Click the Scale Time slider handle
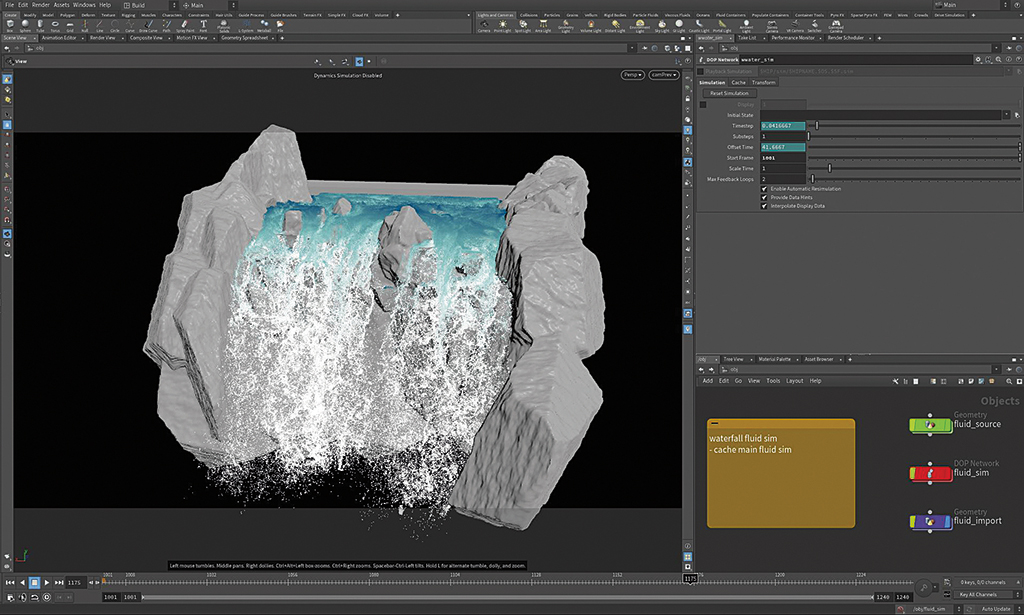This screenshot has width=1024, height=615. 829,168
